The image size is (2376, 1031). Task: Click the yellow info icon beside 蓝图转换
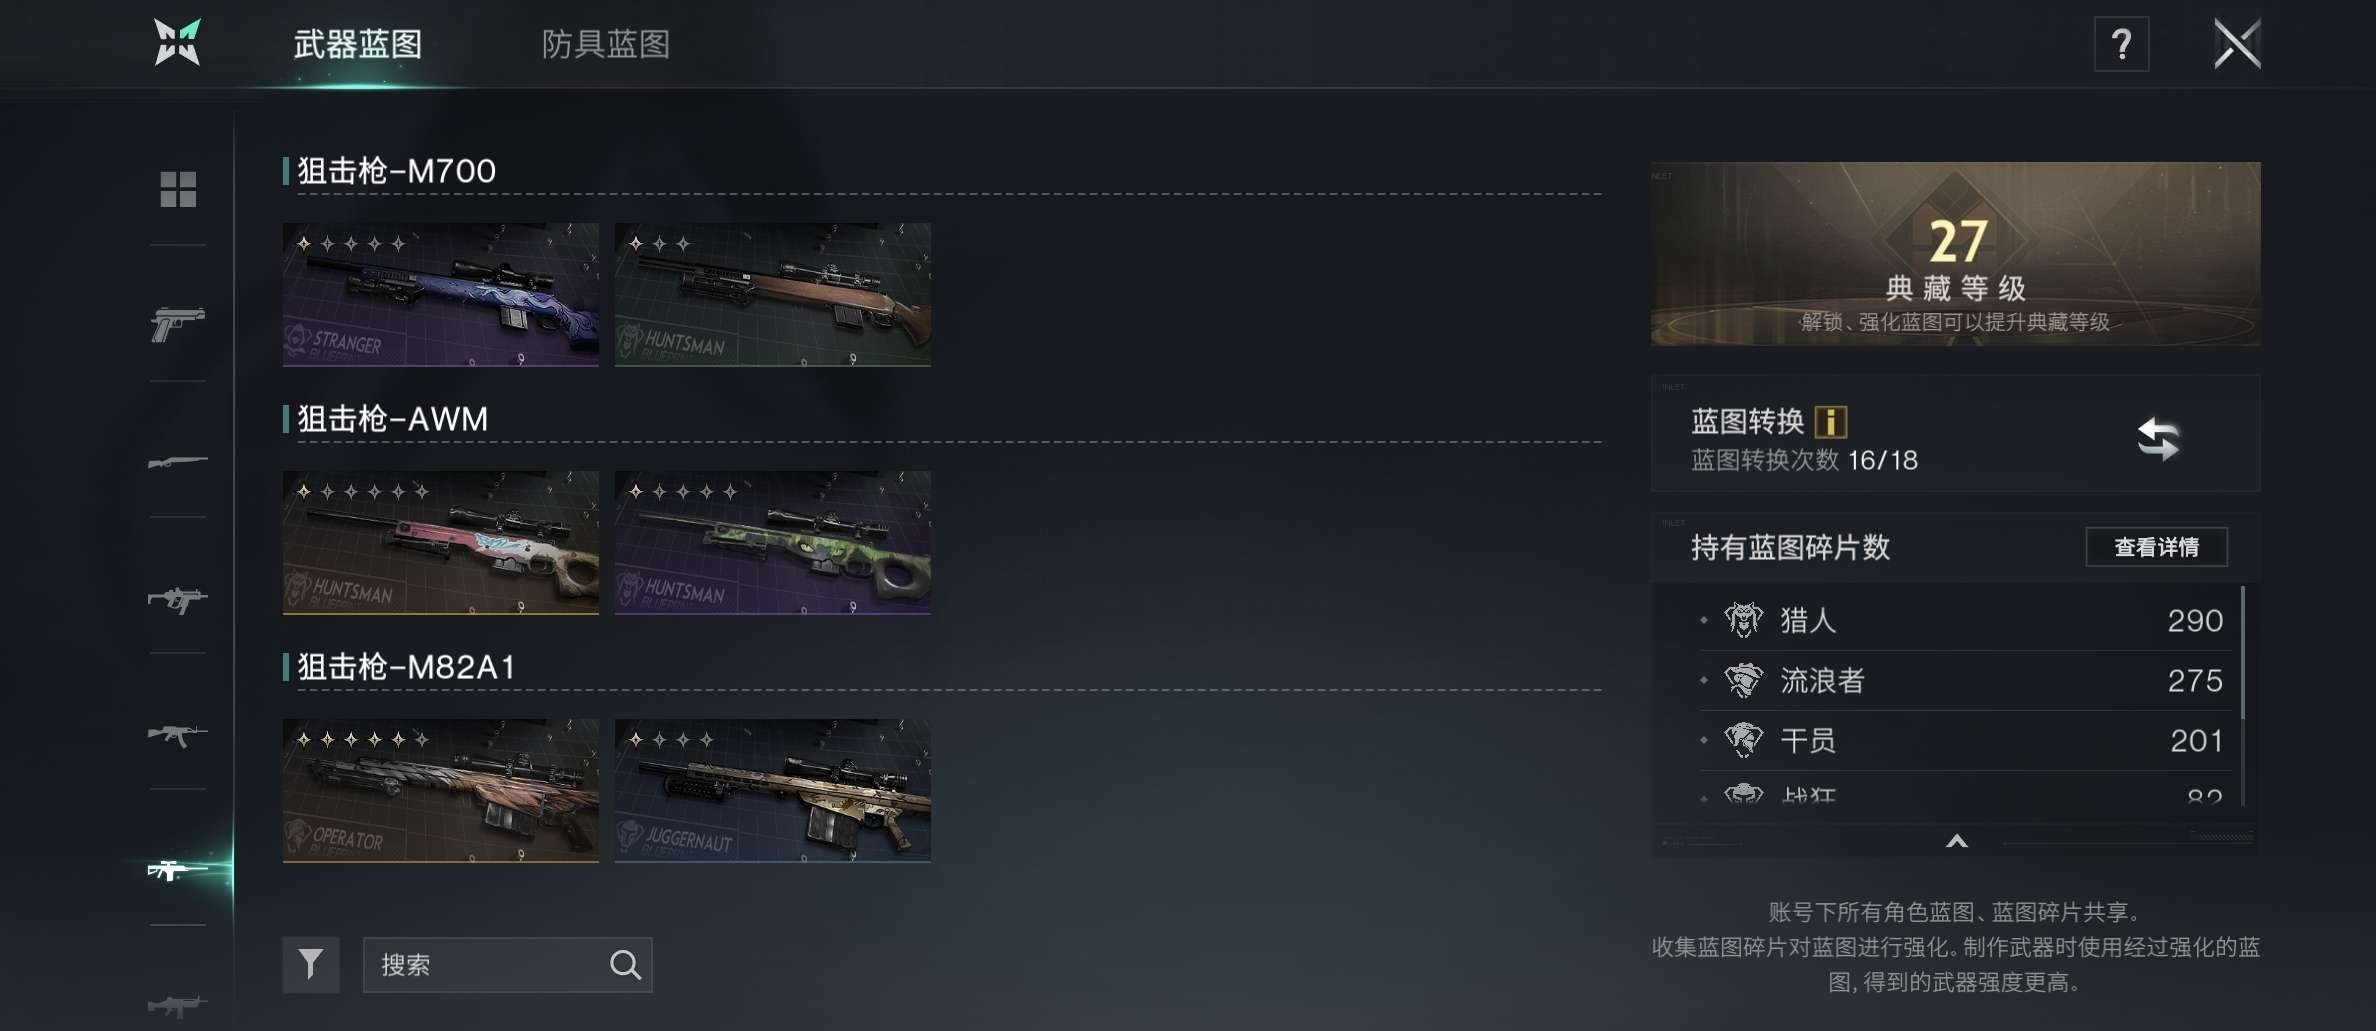1830,421
